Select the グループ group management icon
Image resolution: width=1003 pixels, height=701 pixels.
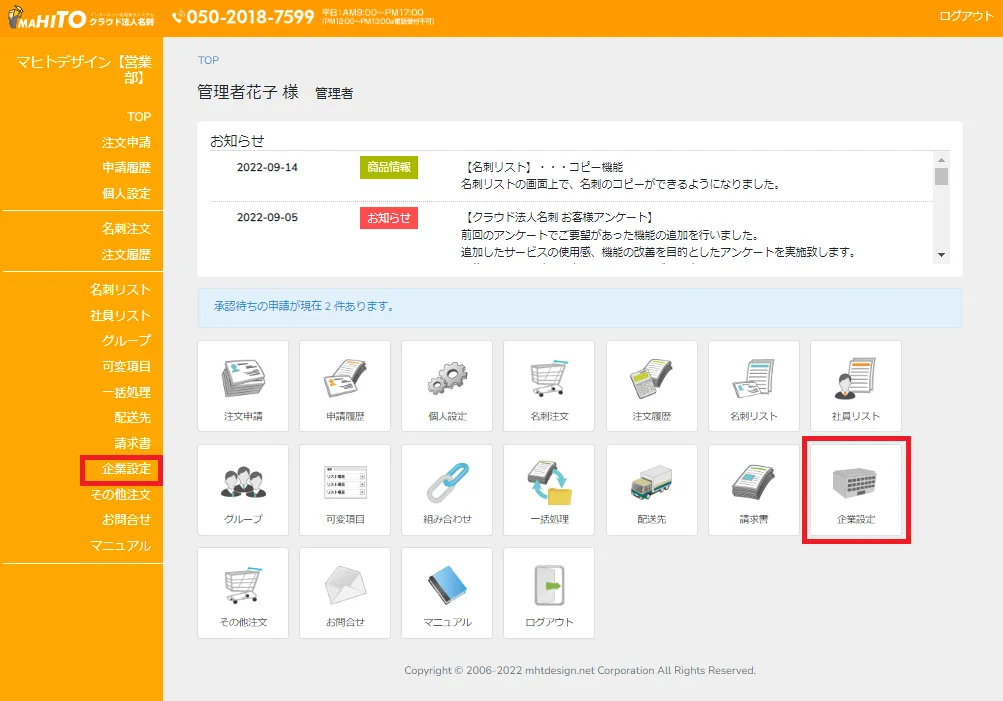pos(242,490)
